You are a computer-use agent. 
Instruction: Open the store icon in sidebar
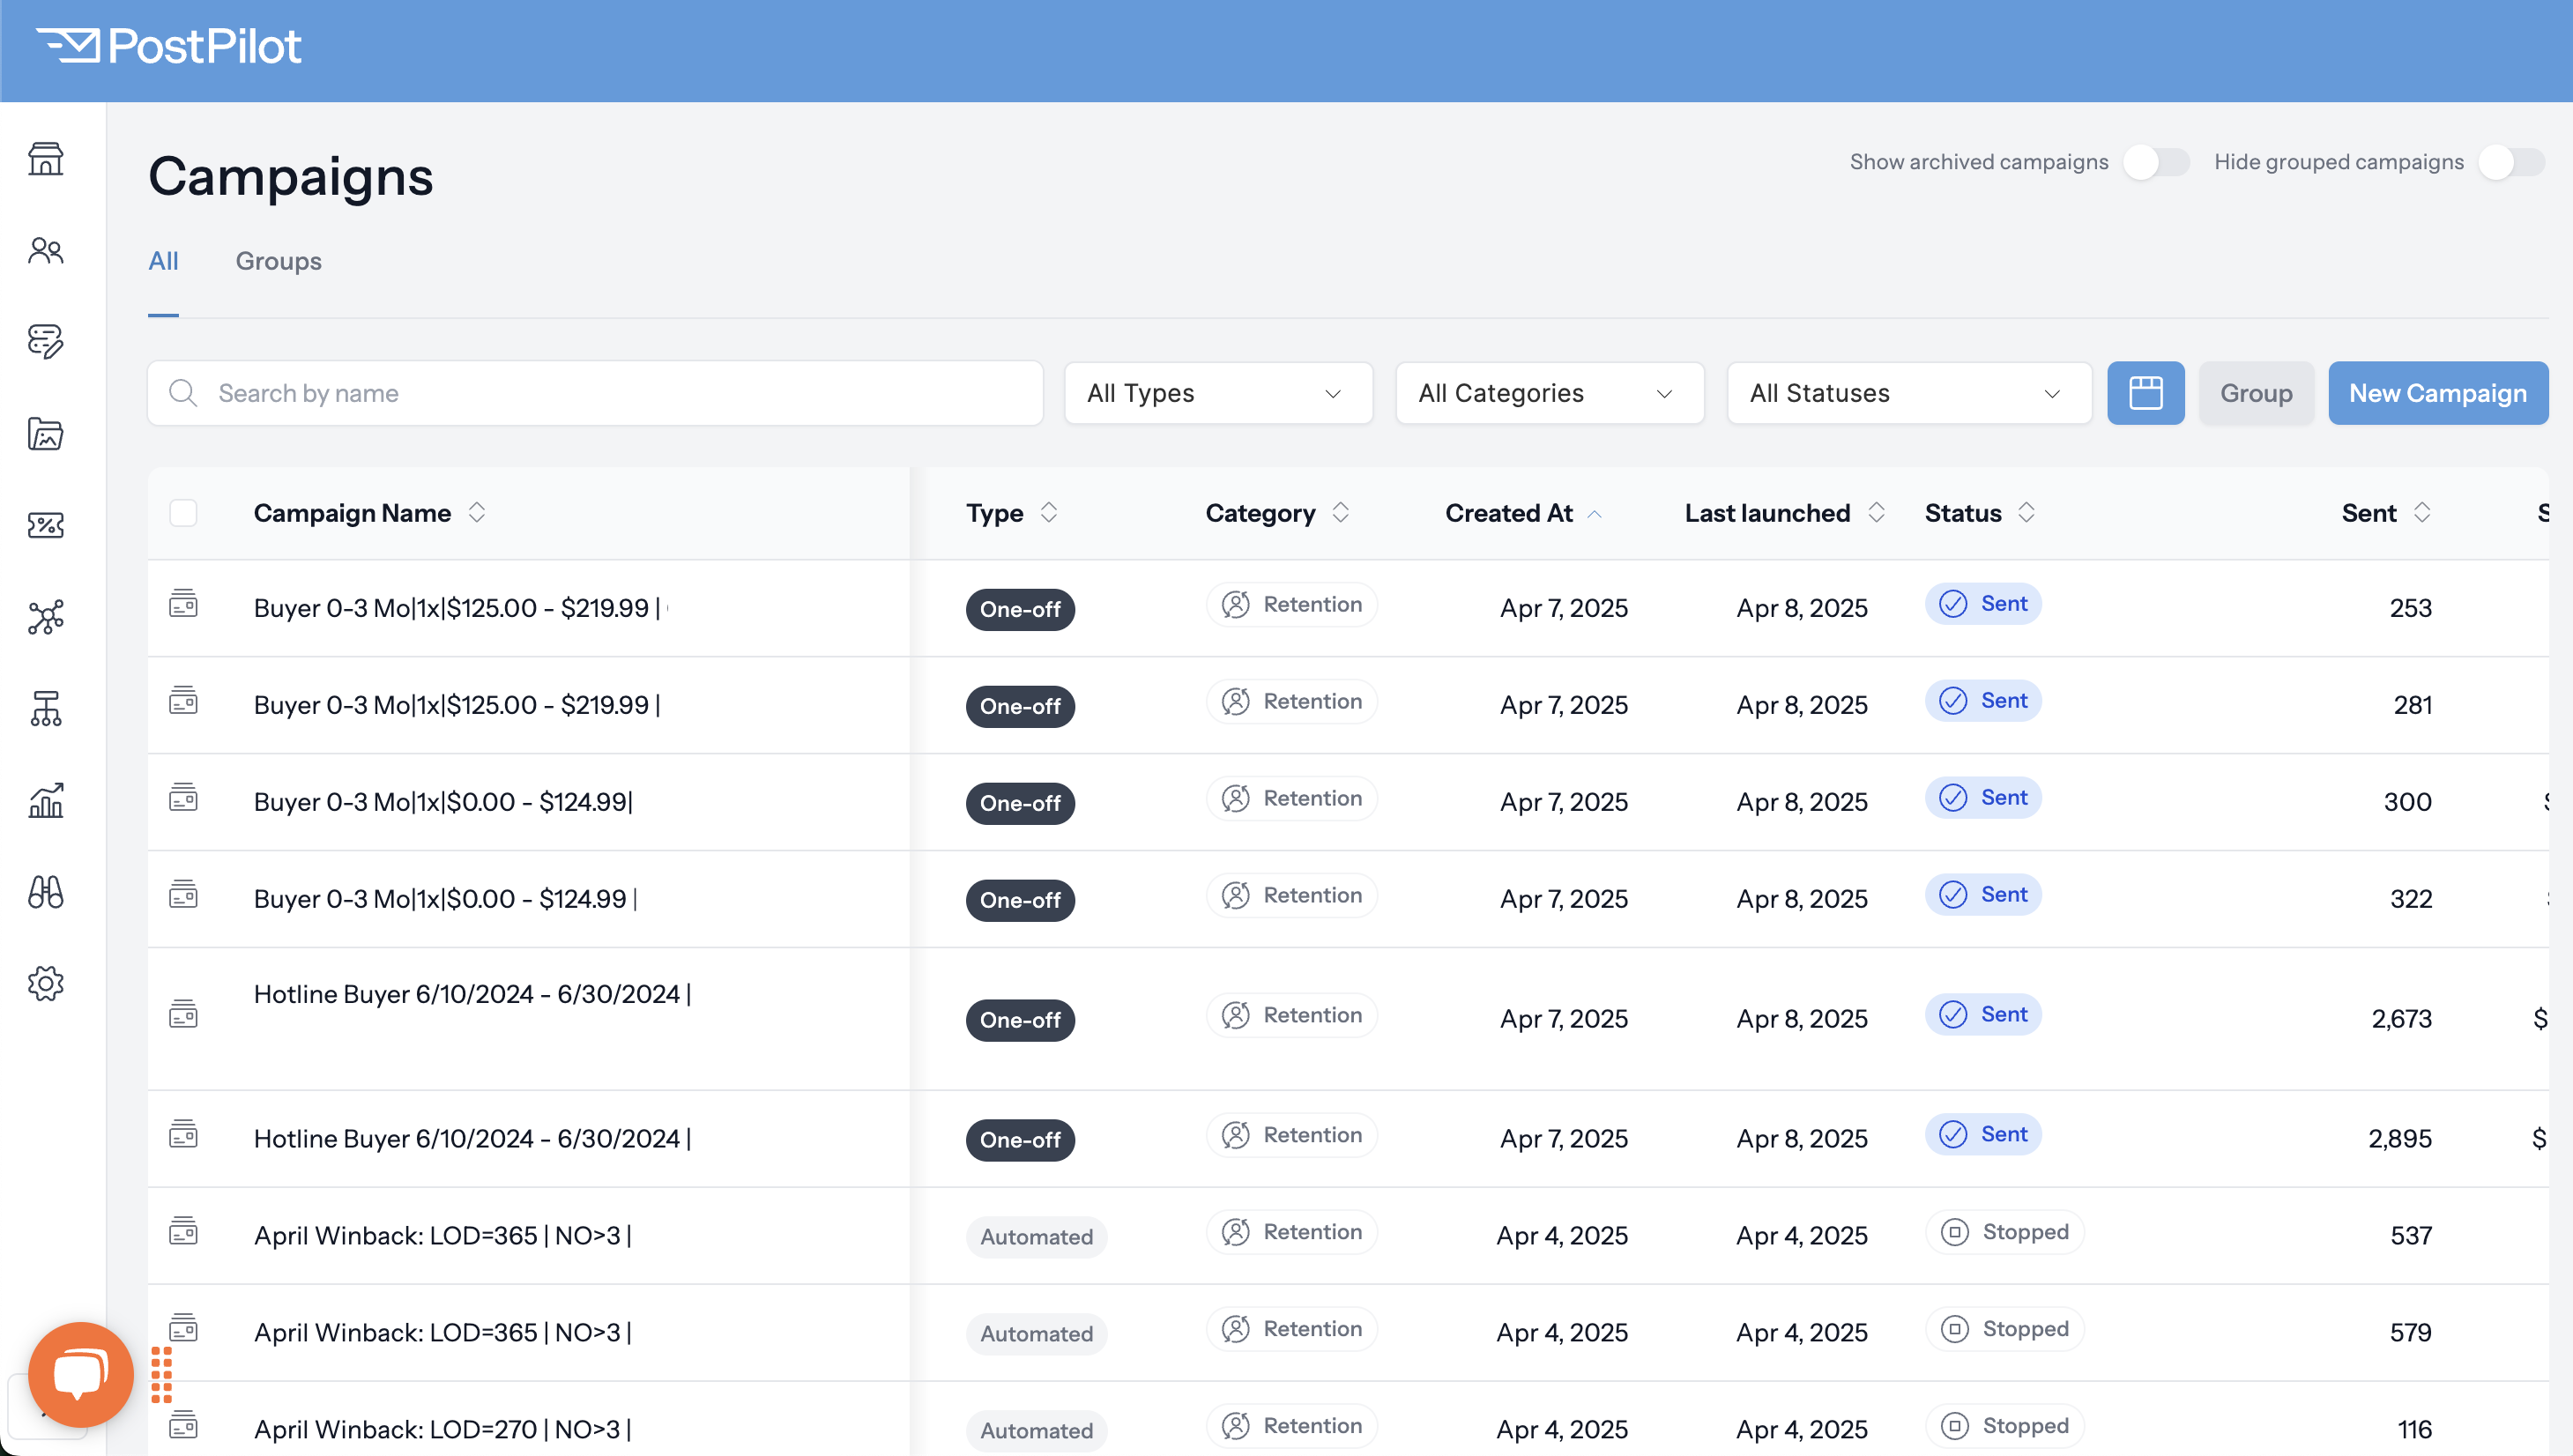click(46, 159)
